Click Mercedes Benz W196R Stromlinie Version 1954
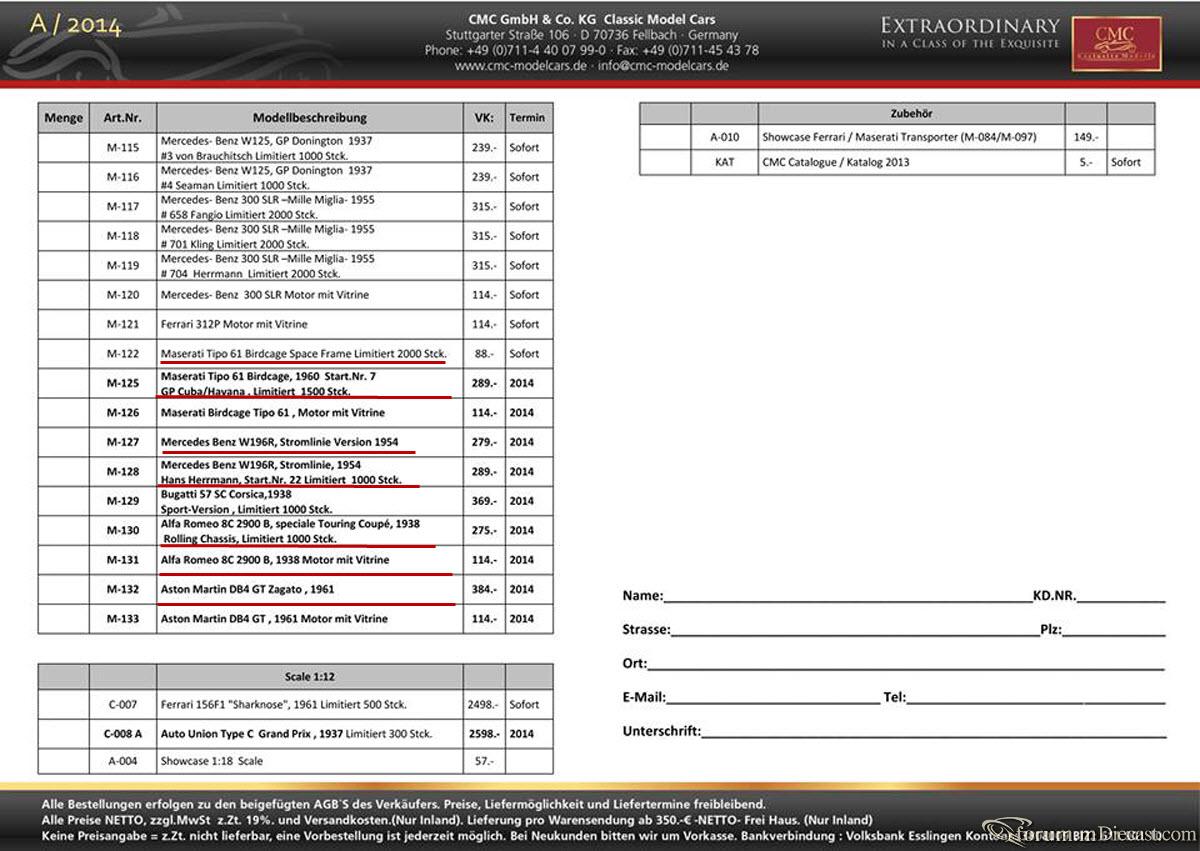Screen dimensions: 1200x851 click(281, 442)
